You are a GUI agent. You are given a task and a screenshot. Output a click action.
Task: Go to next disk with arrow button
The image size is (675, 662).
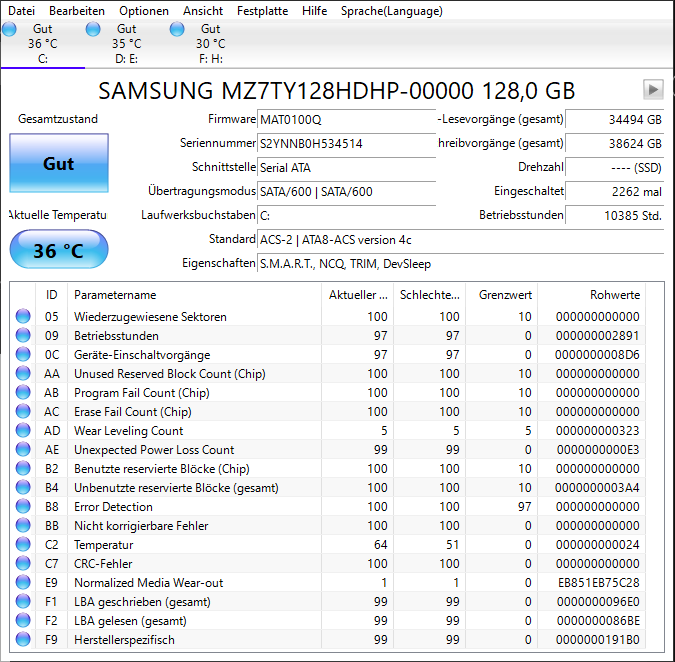pos(653,90)
